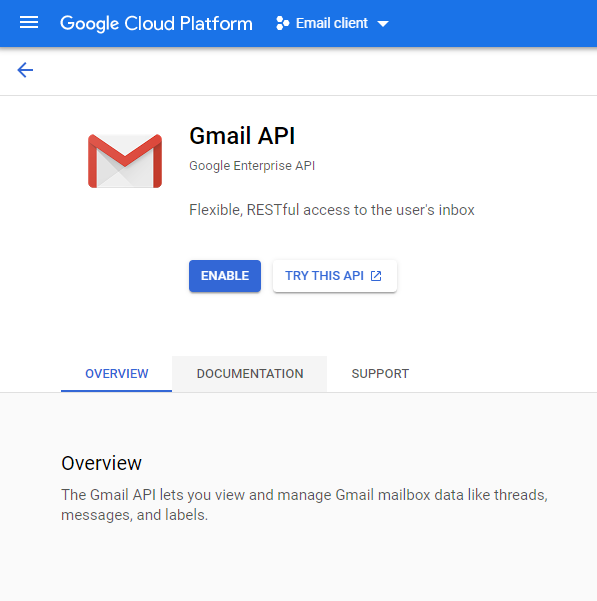
Task: Go back using the left arrow
Action: (x=25, y=70)
